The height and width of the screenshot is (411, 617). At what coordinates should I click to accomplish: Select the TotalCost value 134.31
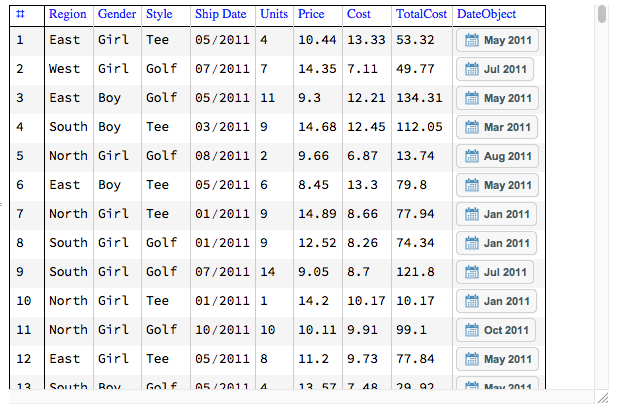[419, 98]
